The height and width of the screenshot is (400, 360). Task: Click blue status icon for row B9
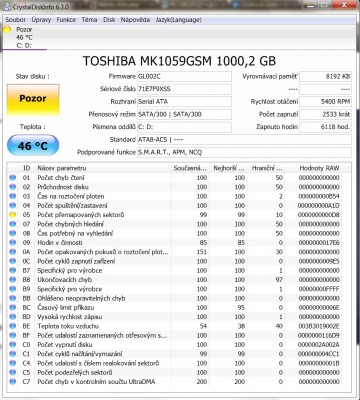(x=13, y=289)
